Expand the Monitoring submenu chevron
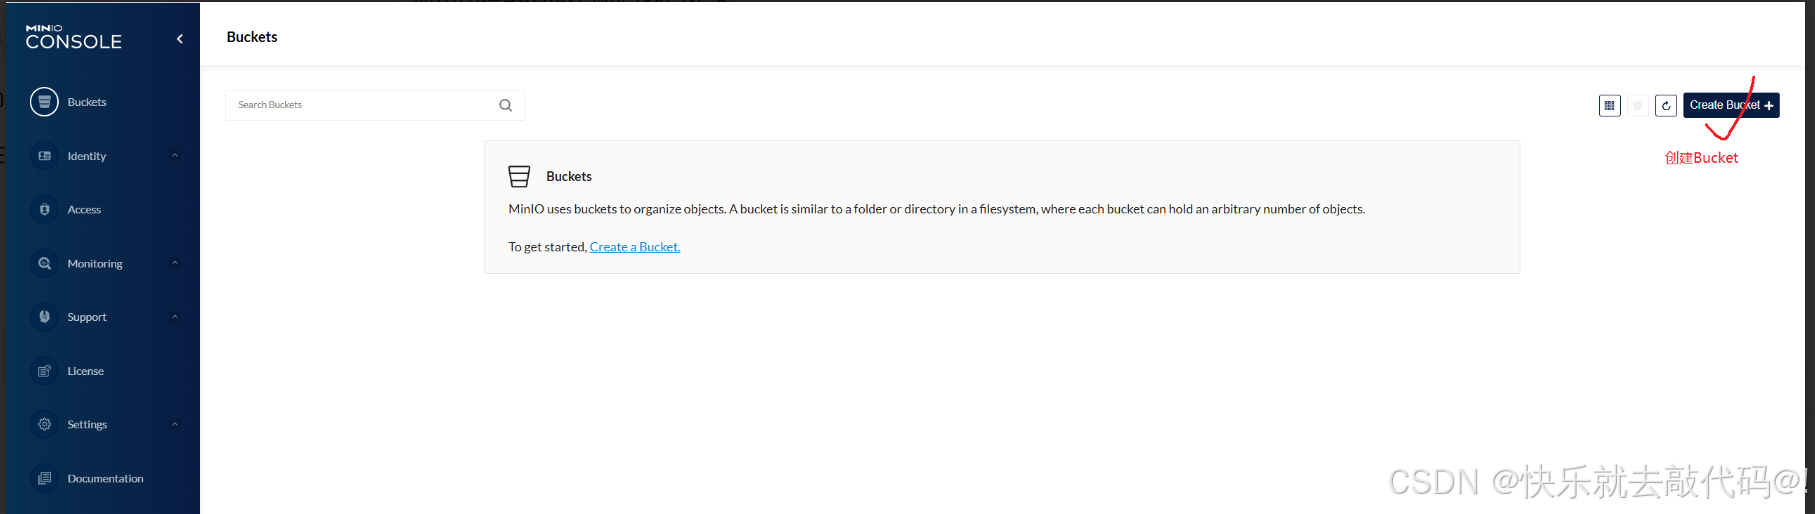This screenshot has height=514, width=1815. [175, 264]
